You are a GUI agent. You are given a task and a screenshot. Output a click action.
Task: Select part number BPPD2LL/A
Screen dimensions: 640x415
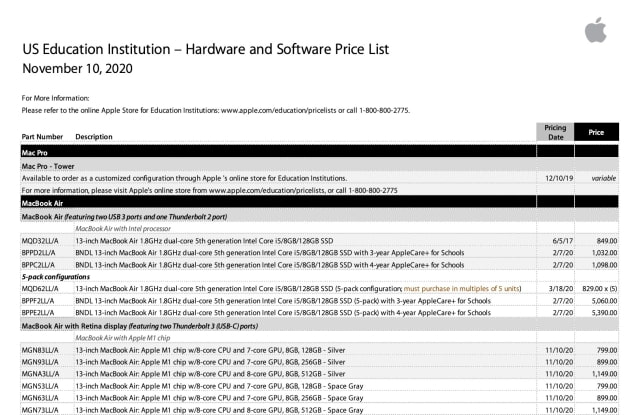[38, 253]
